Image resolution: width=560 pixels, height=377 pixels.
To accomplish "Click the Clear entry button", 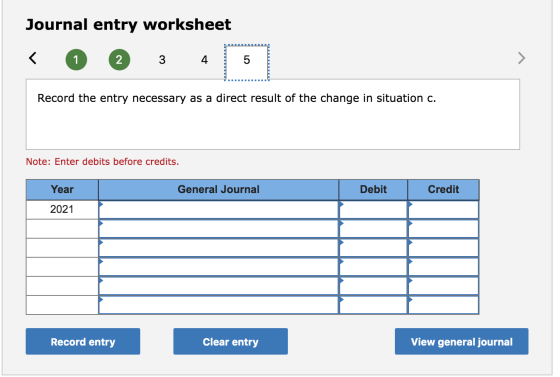I will coord(230,342).
